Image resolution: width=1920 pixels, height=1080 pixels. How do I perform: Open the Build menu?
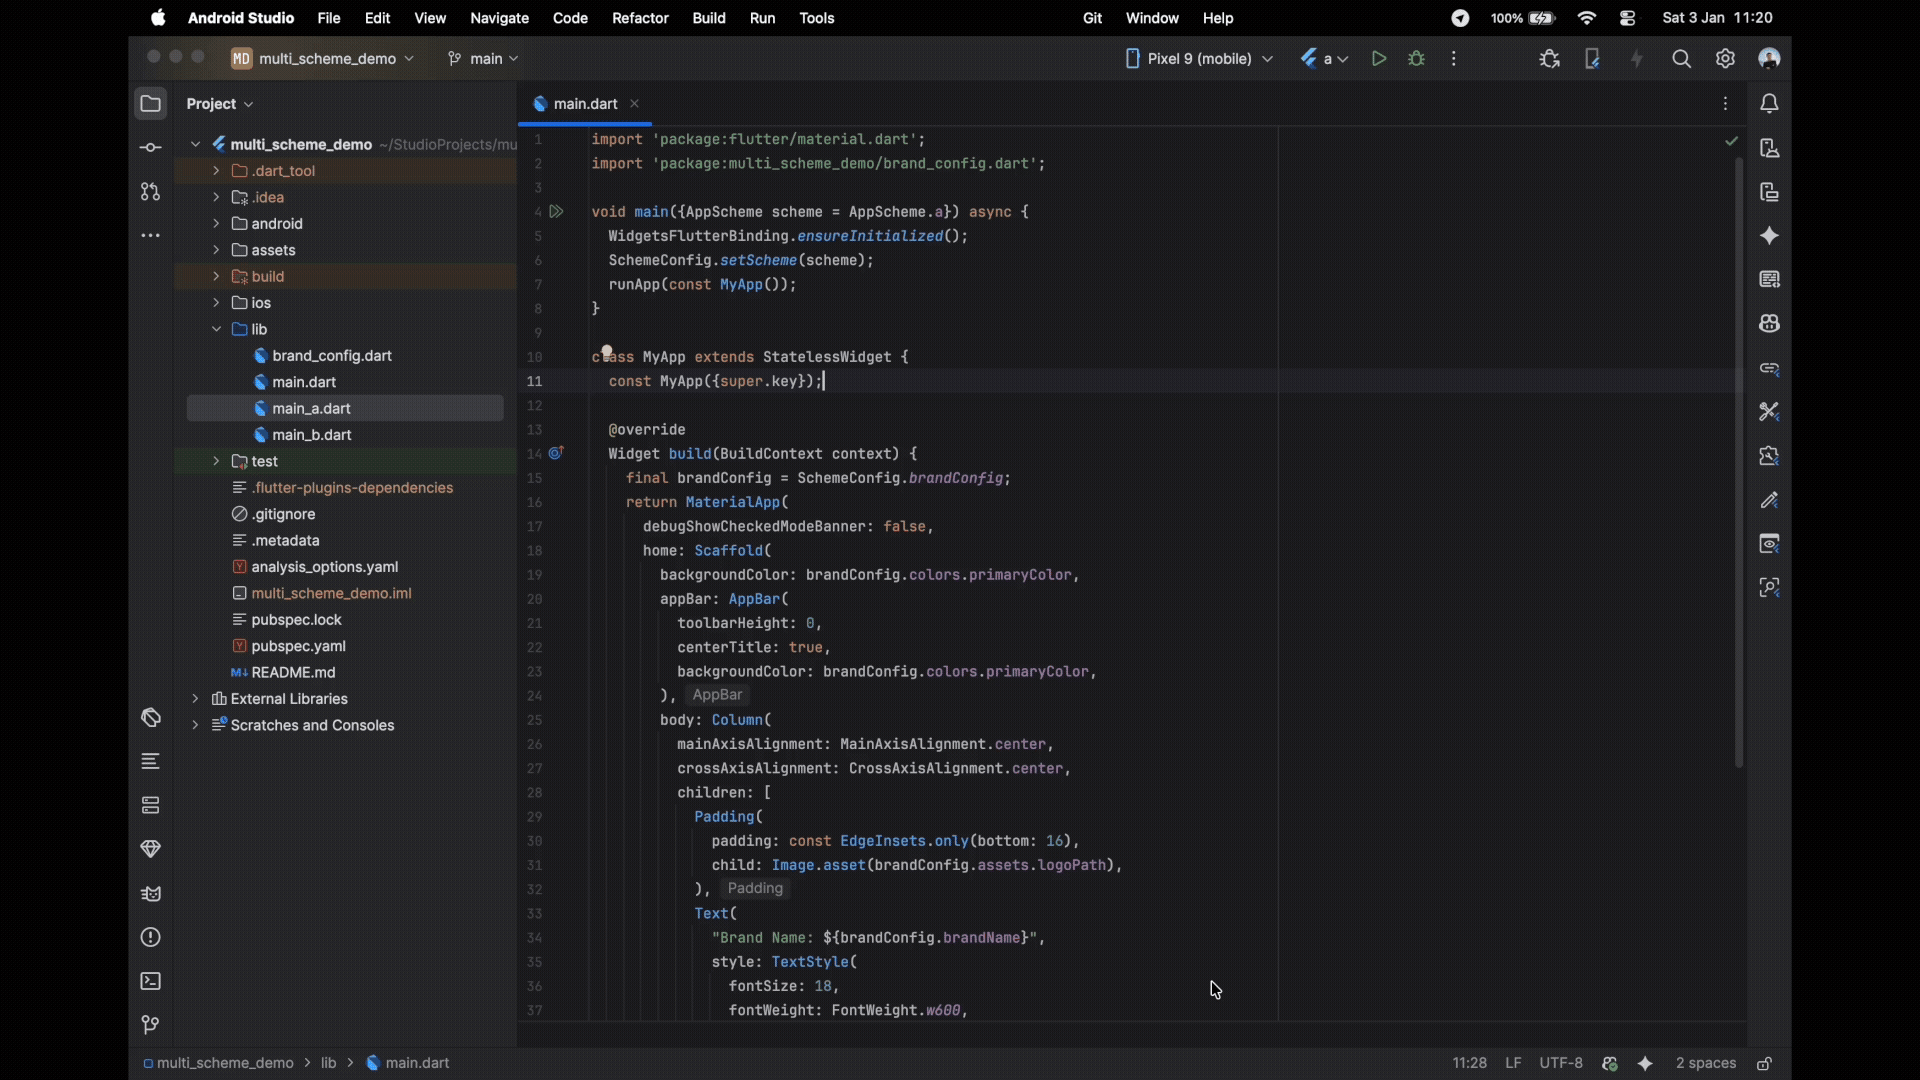tap(709, 18)
